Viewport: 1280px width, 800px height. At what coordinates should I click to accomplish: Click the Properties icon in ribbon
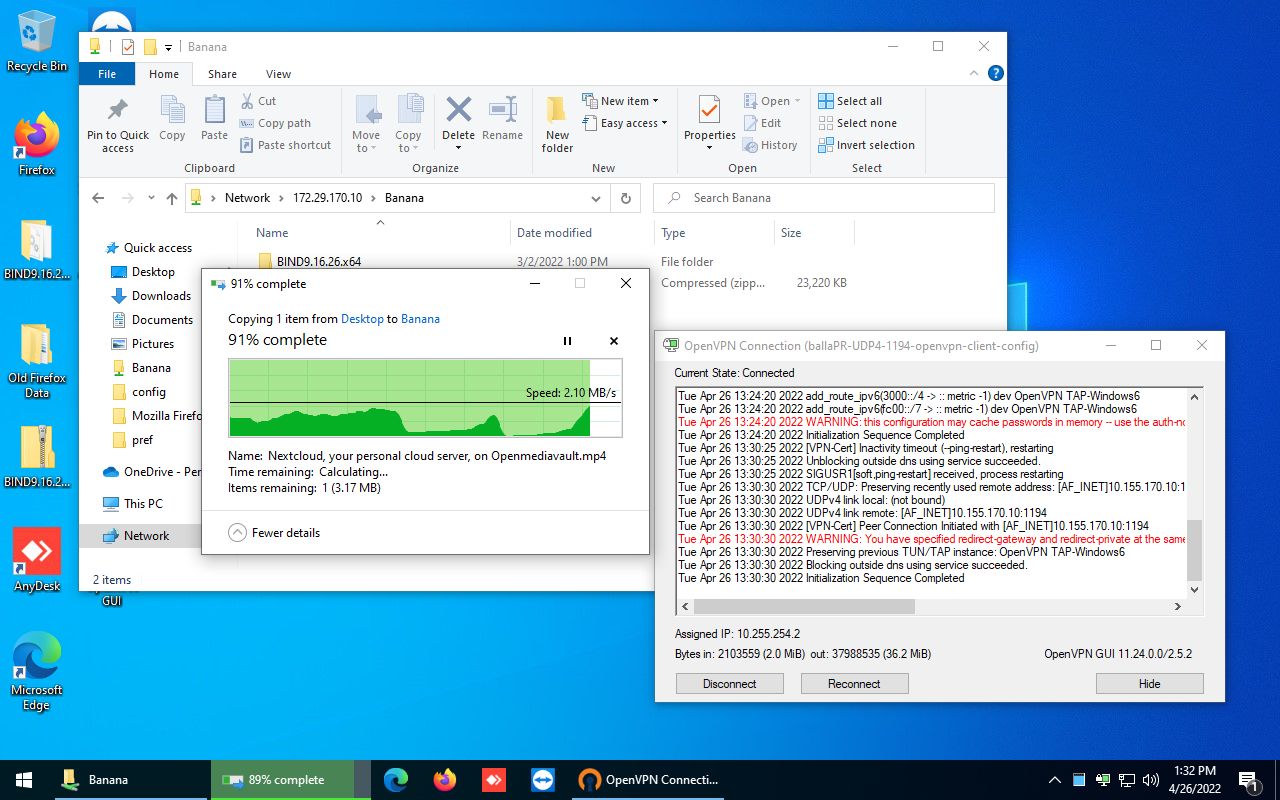[709, 111]
